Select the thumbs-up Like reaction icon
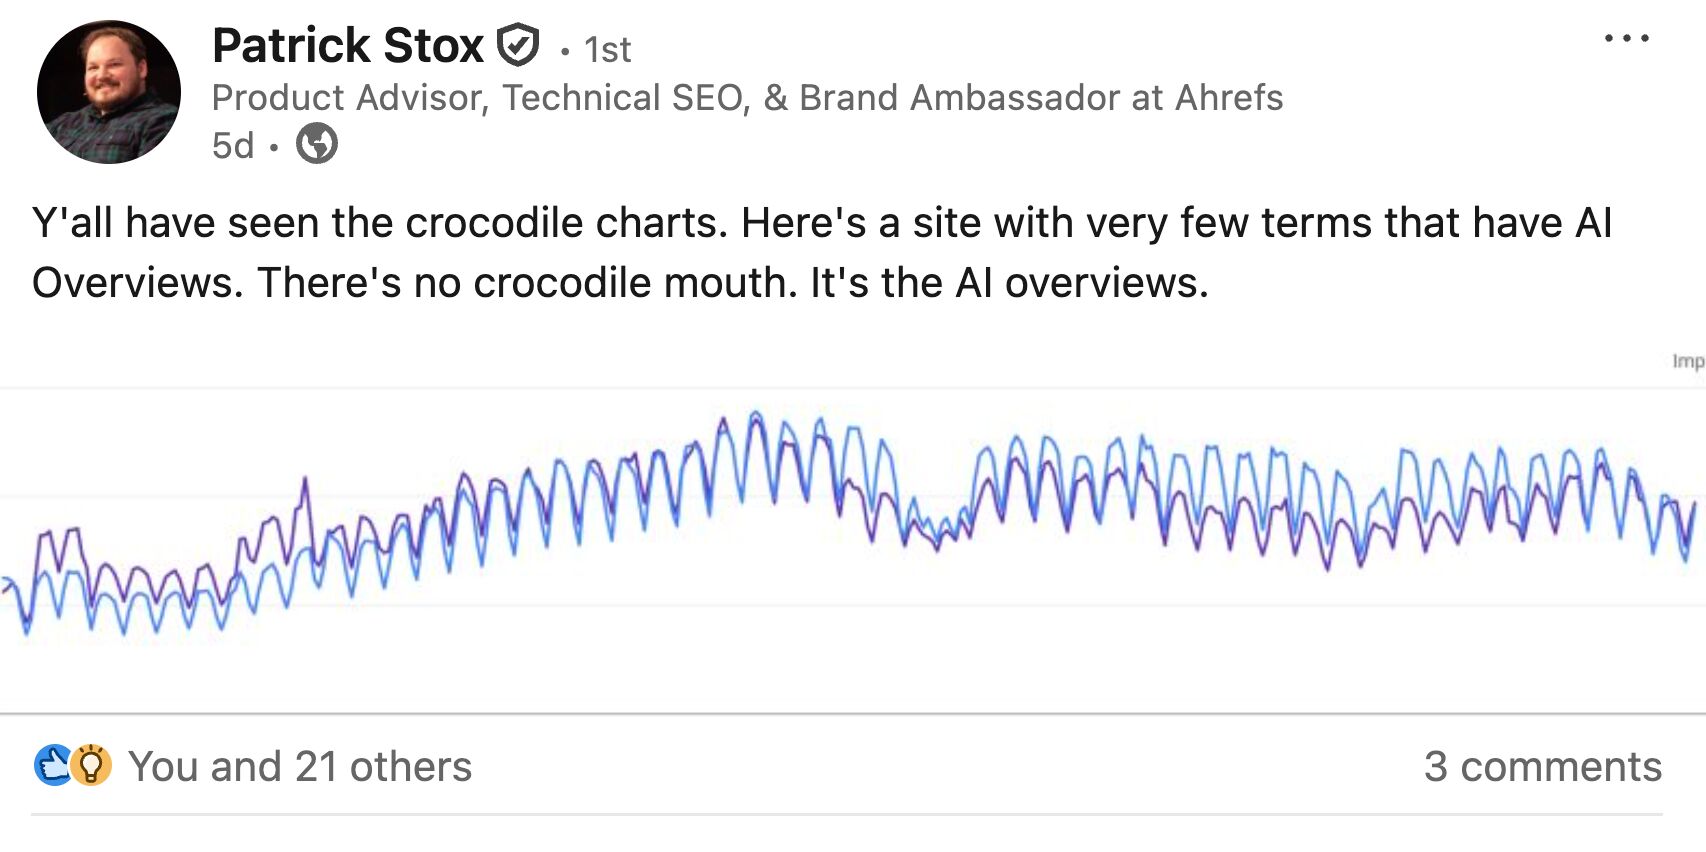The width and height of the screenshot is (1706, 852). pyautogui.click(x=52, y=766)
